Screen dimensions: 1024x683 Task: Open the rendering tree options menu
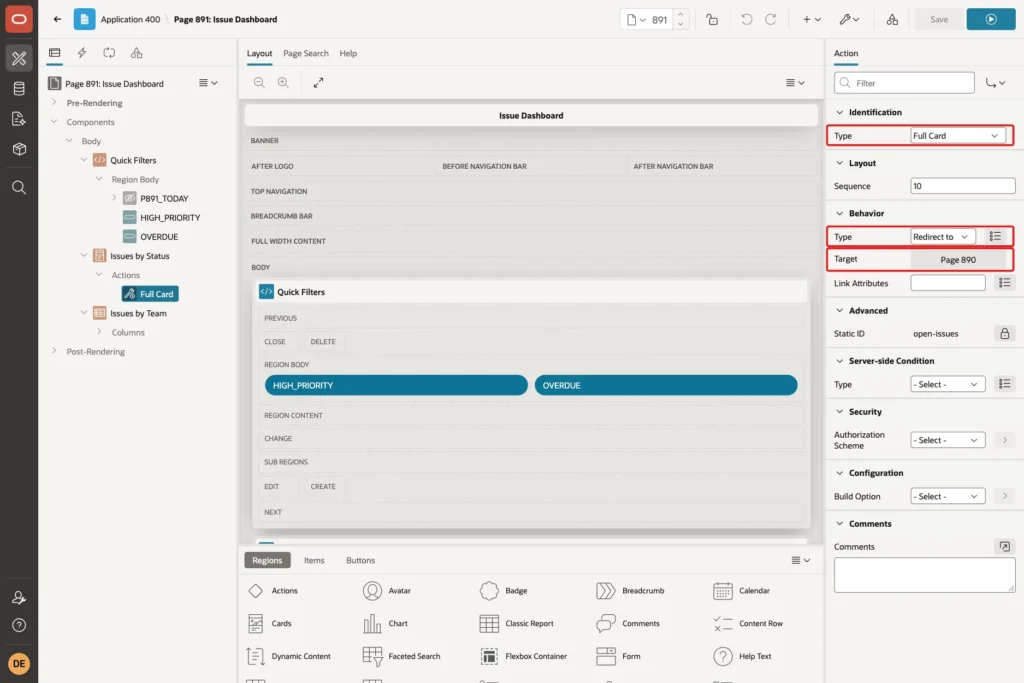[x=208, y=83]
